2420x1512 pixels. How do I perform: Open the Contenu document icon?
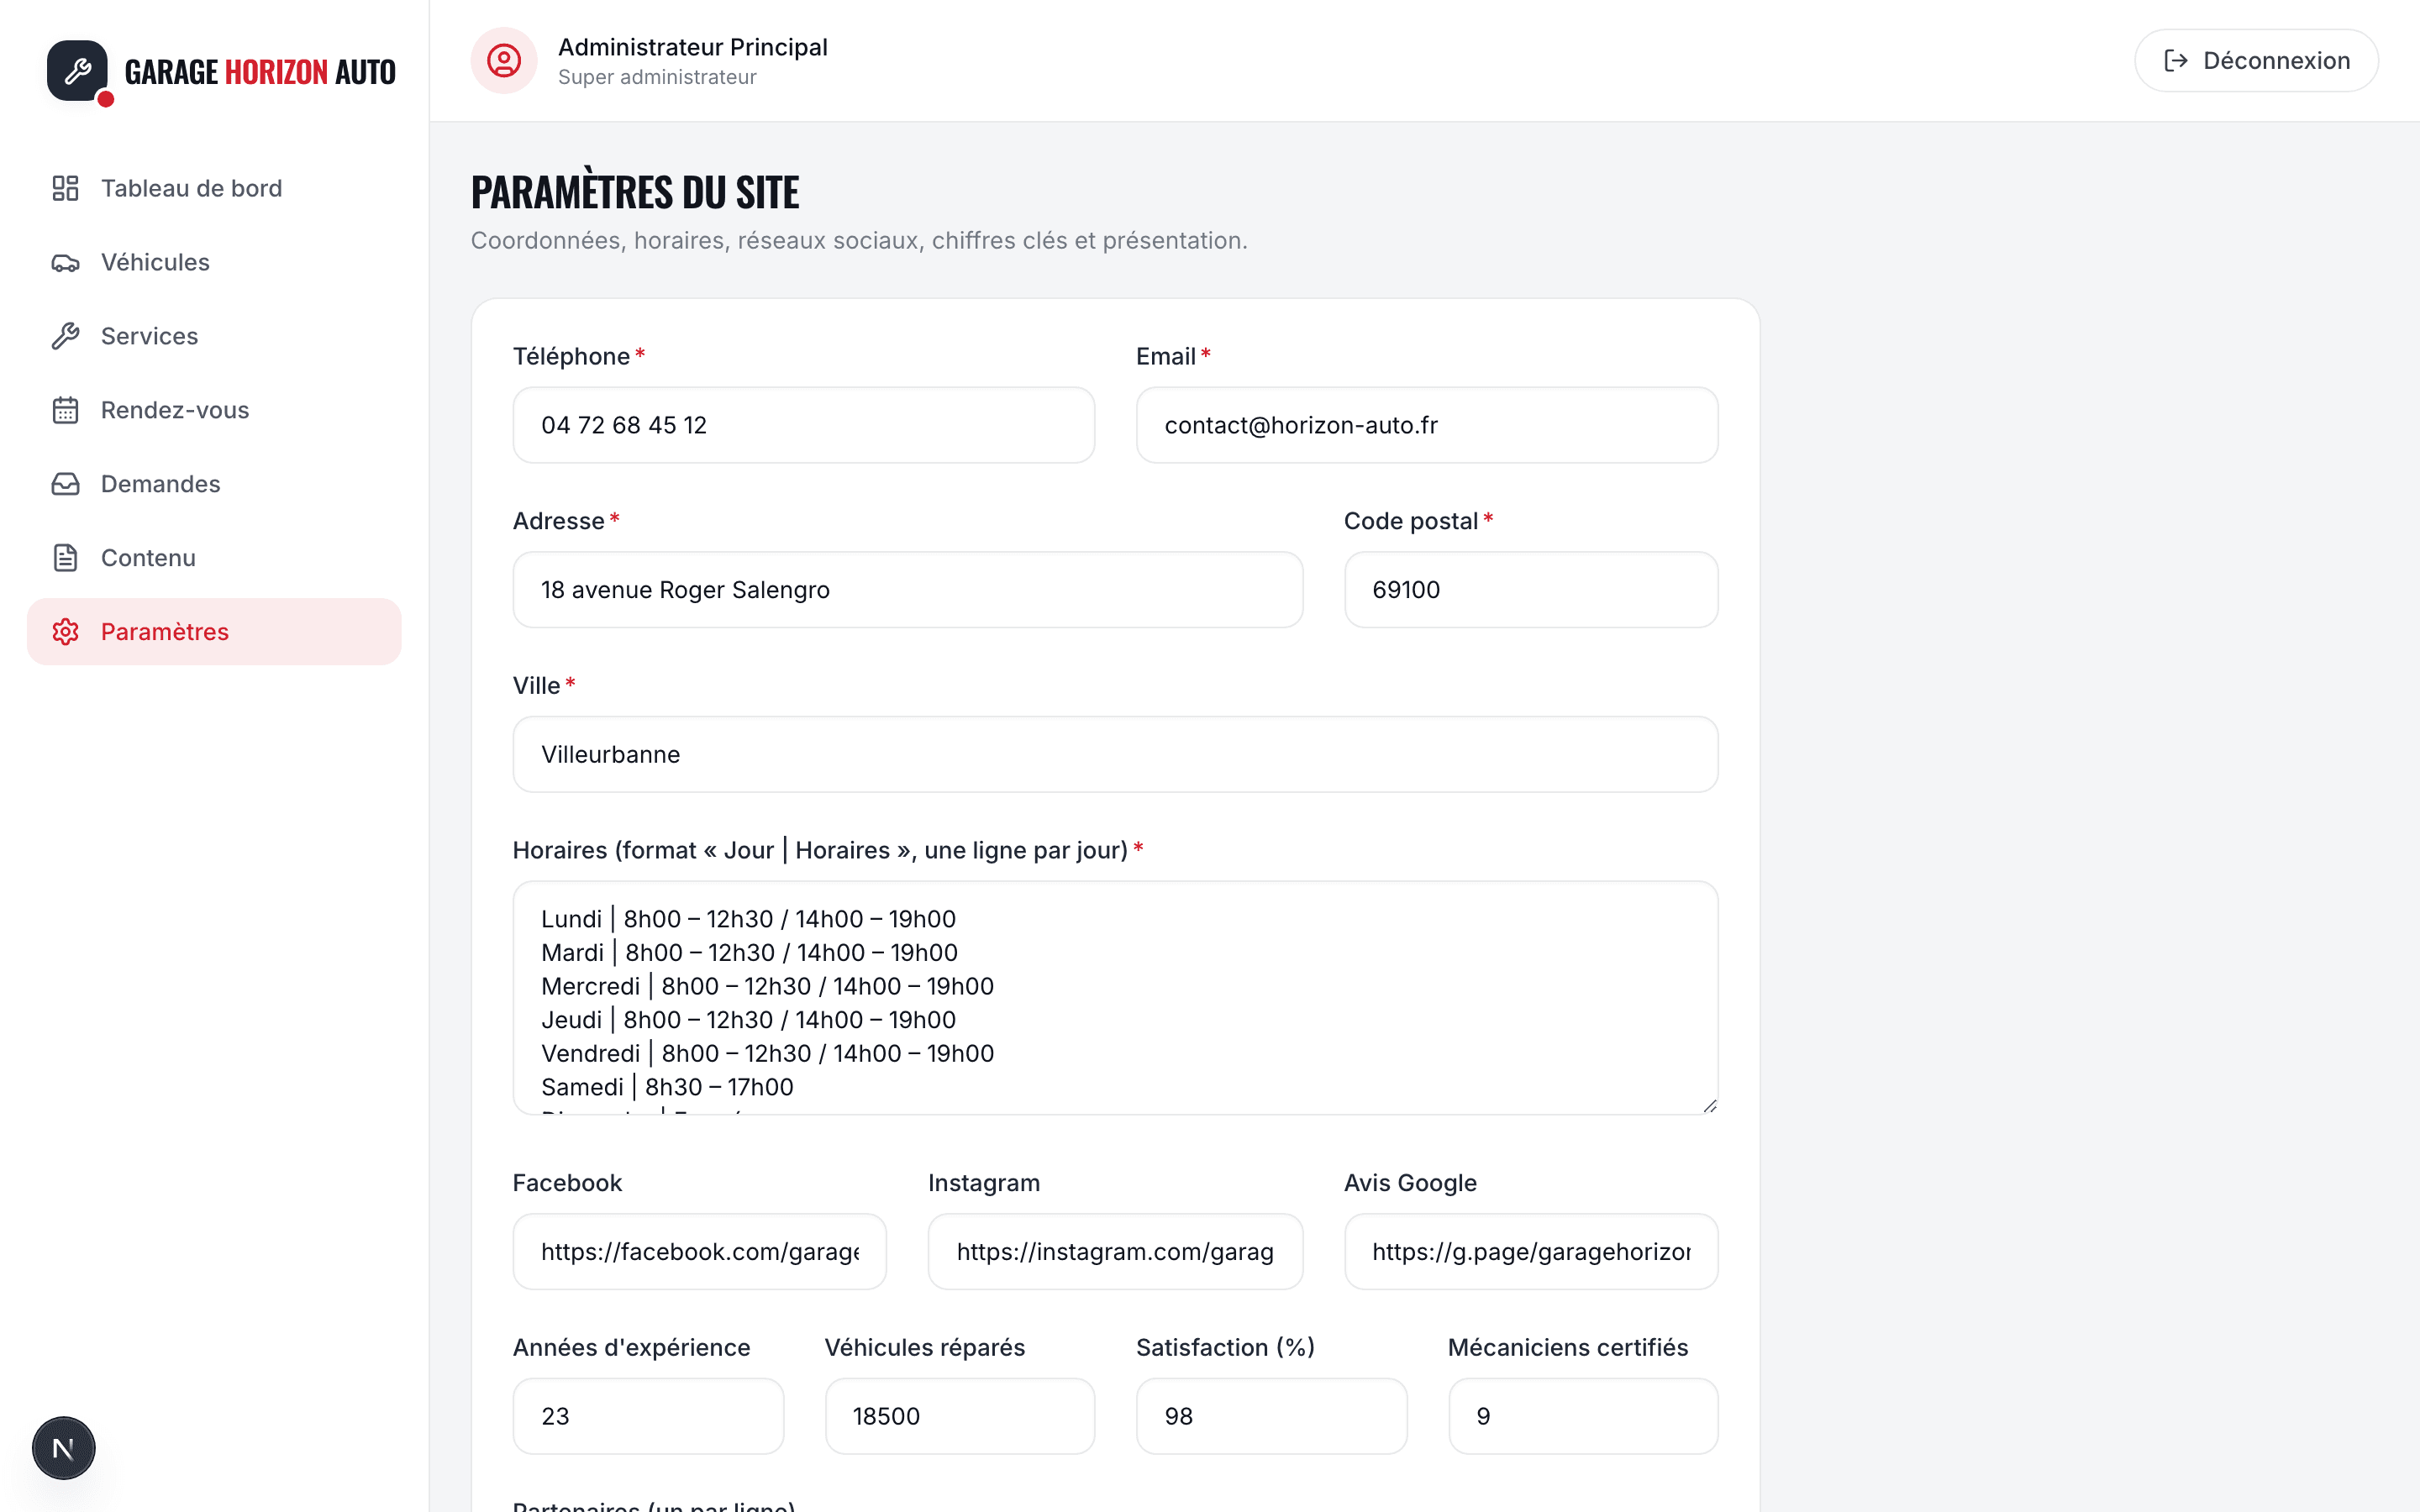pos(65,558)
